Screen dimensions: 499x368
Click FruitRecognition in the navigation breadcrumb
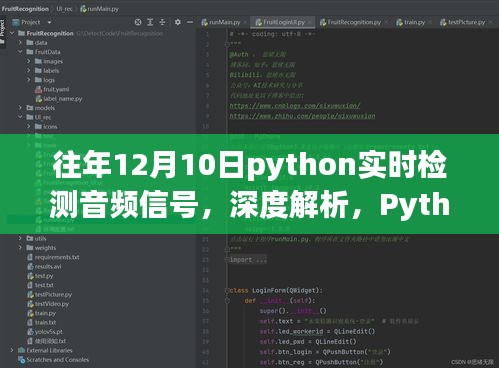tap(25, 9)
